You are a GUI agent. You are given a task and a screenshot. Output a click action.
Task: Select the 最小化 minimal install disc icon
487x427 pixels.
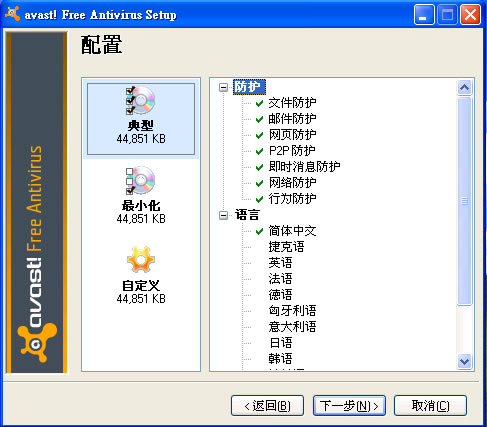(x=140, y=180)
